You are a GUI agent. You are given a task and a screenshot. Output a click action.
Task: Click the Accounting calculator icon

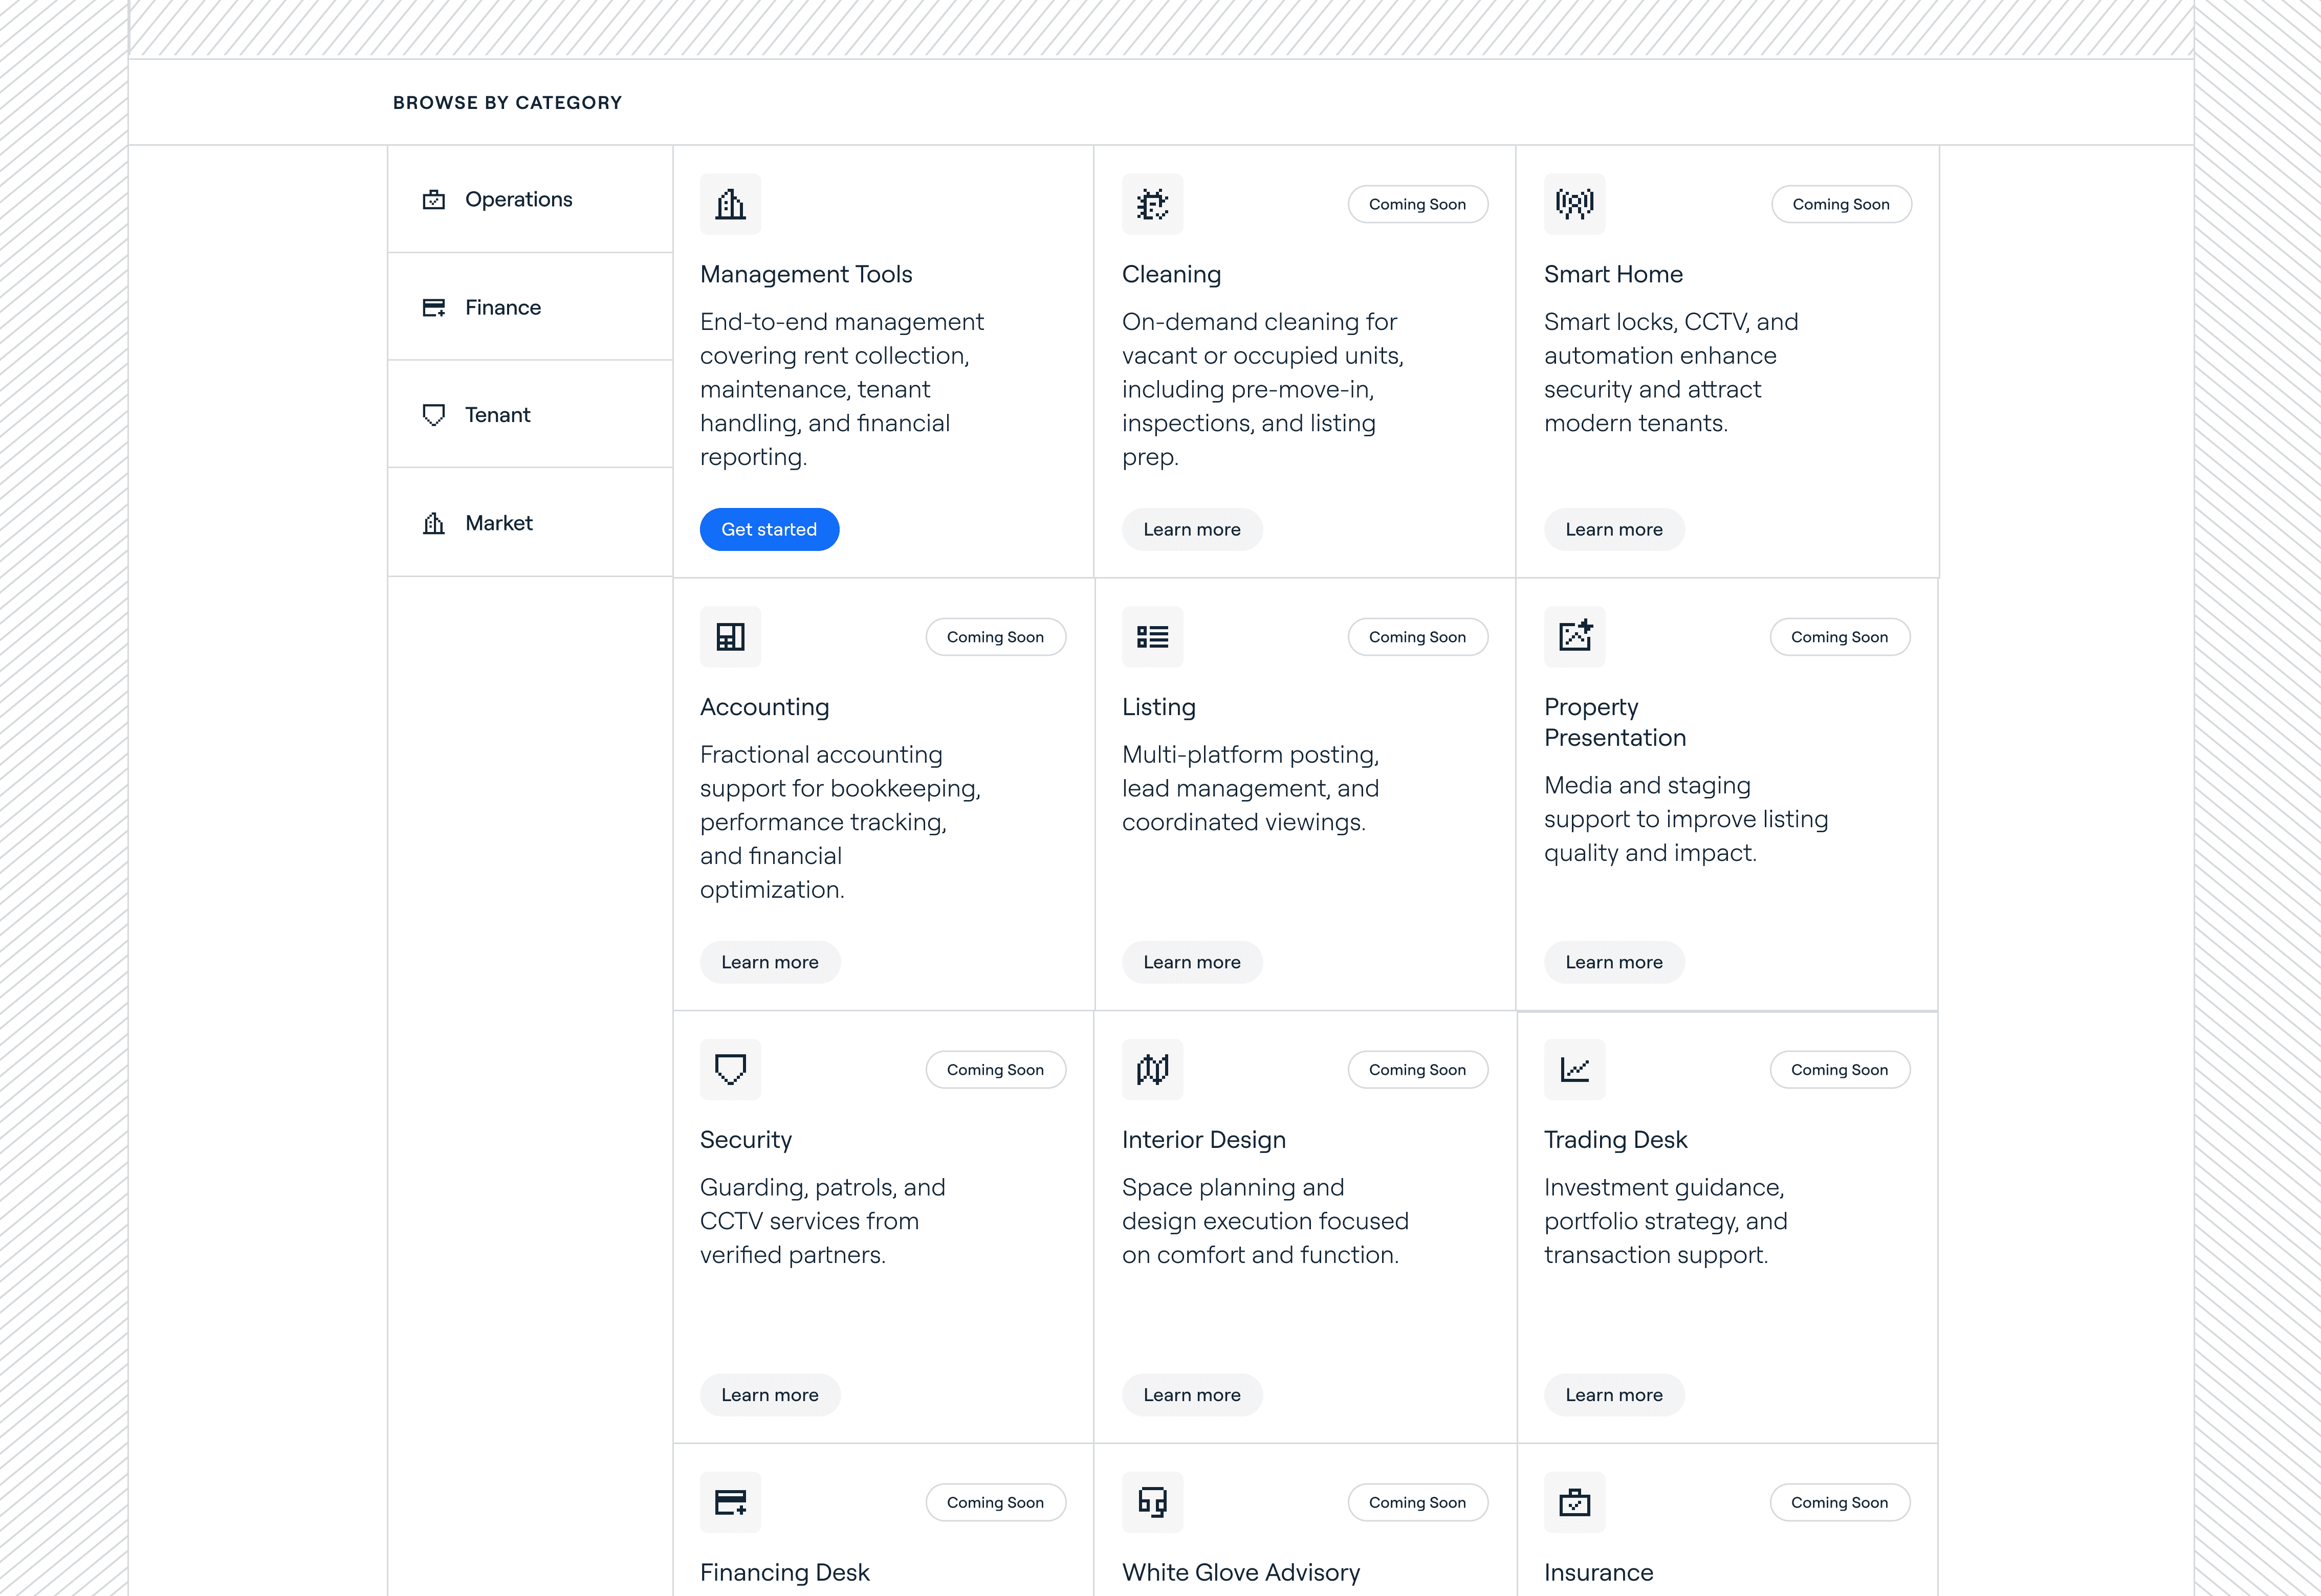tap(730, 637)
